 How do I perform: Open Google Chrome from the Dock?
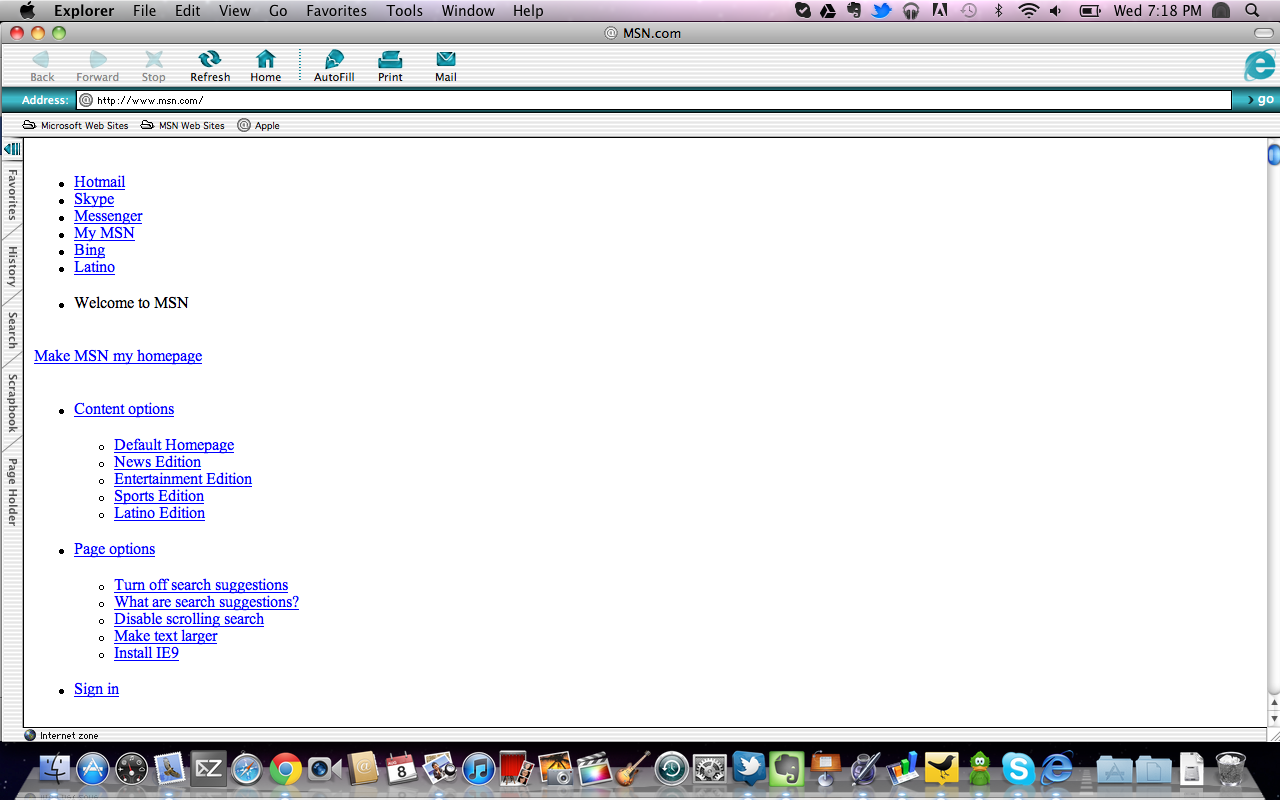[x=285, y=769]
